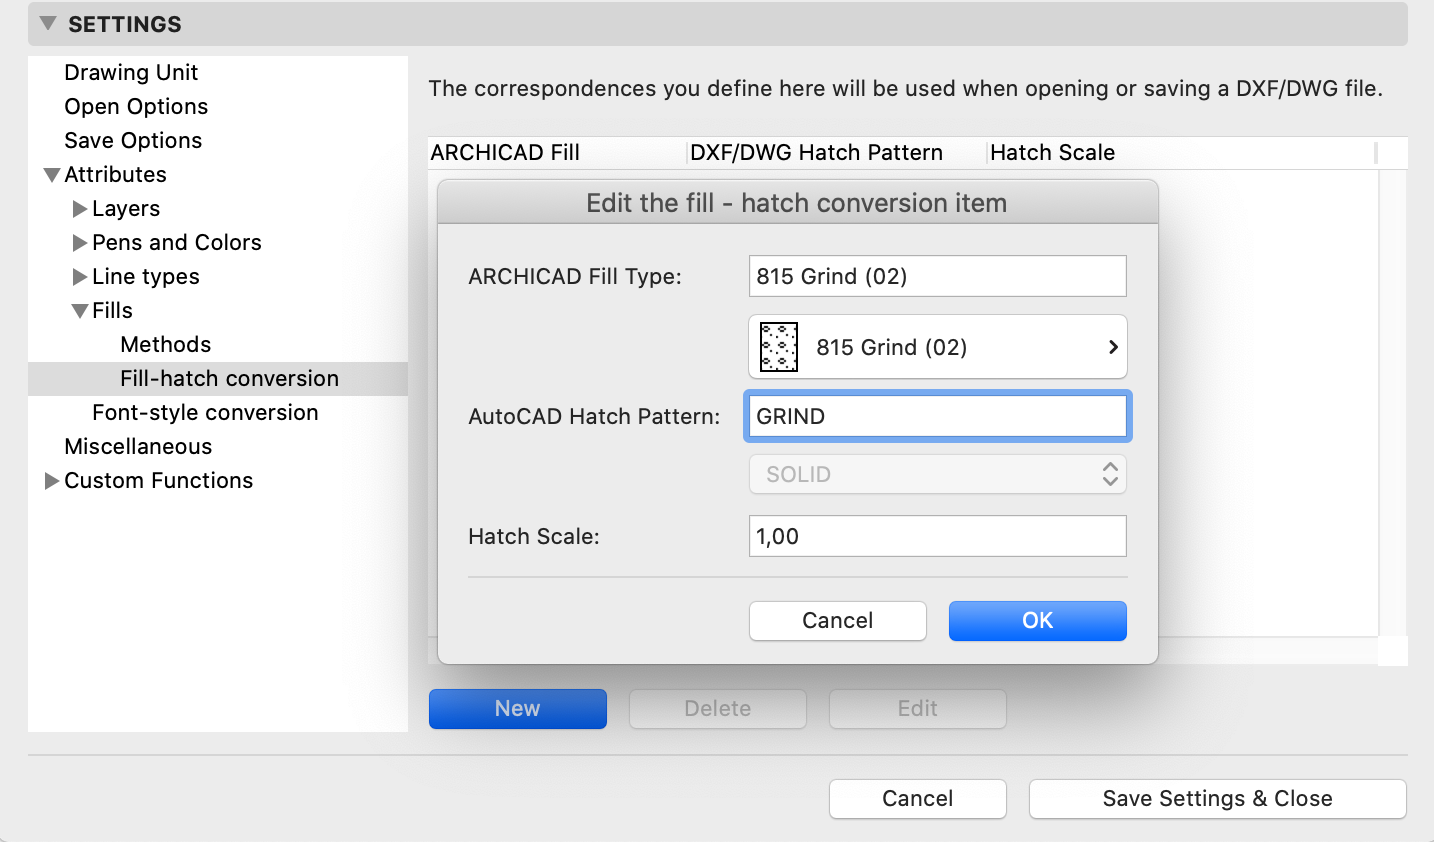Cancel the fill-hatch edit dialog
This screenshot has width=1434, height=842.
[x=838, y=620]
